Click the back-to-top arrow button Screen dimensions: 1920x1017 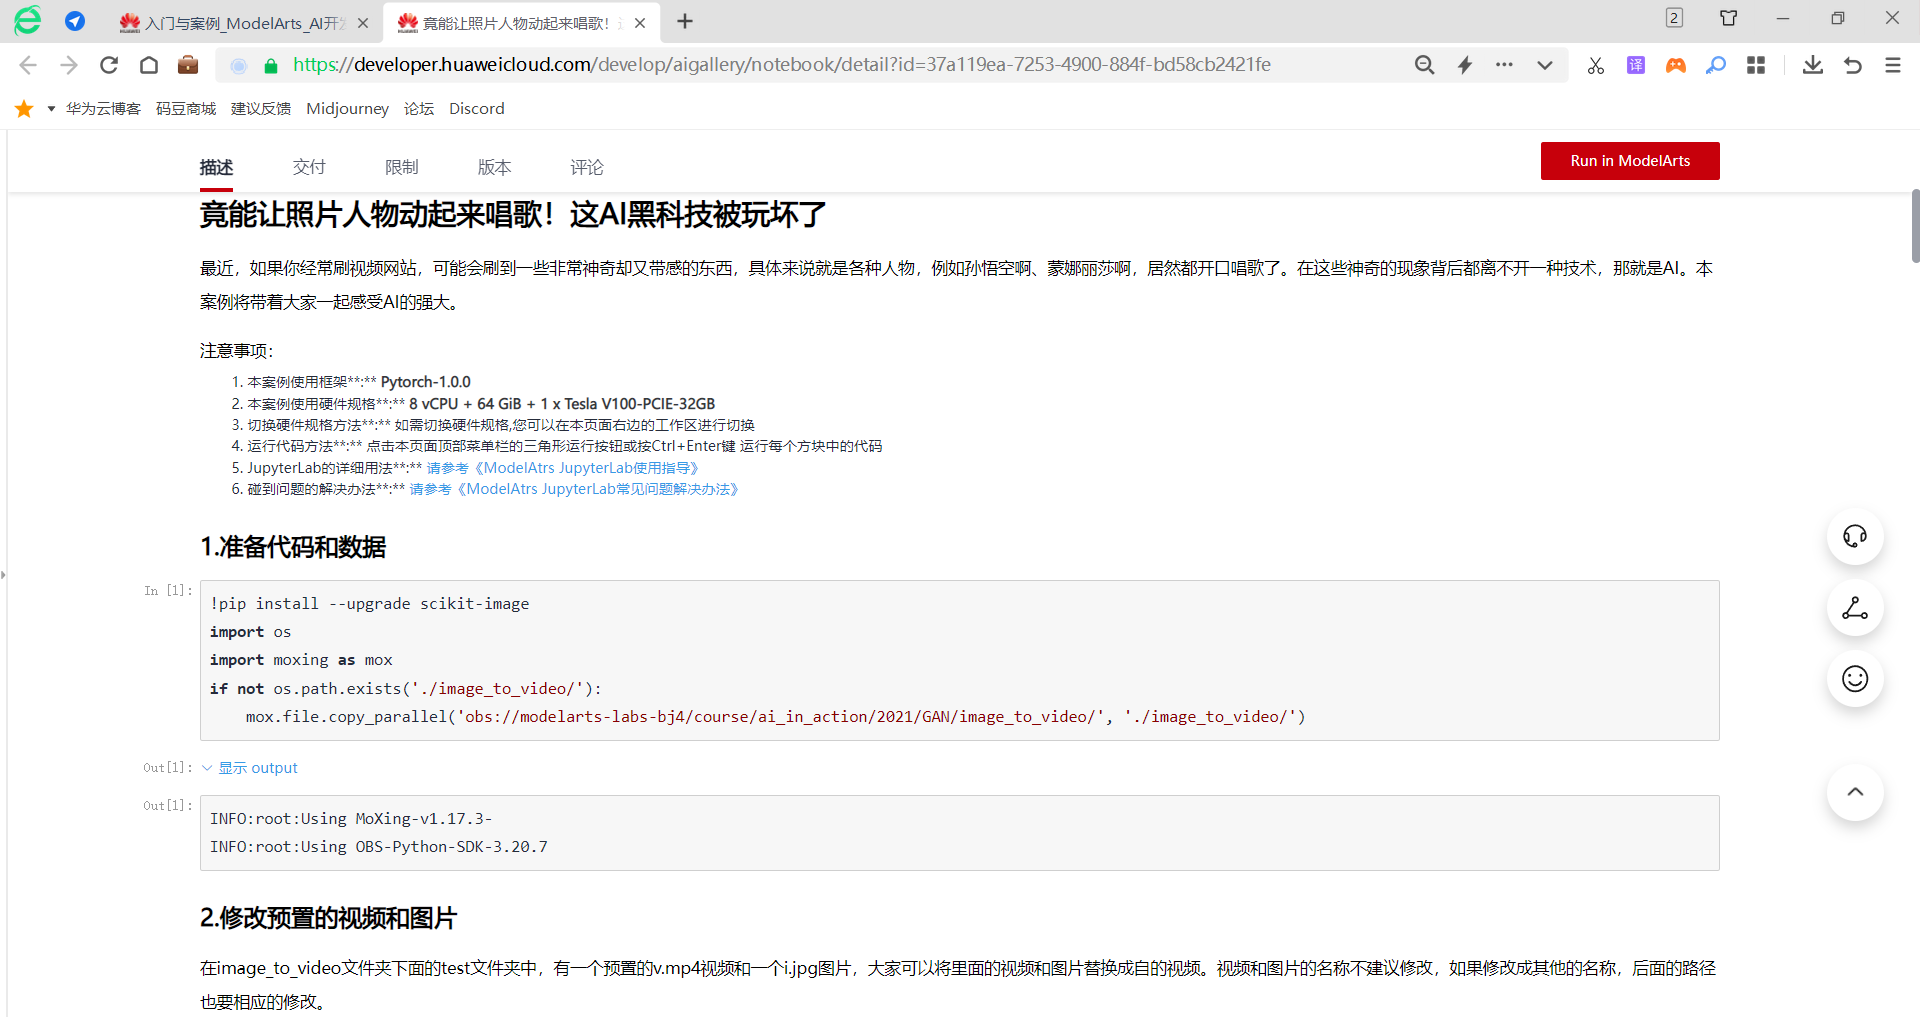point(1855,792)
